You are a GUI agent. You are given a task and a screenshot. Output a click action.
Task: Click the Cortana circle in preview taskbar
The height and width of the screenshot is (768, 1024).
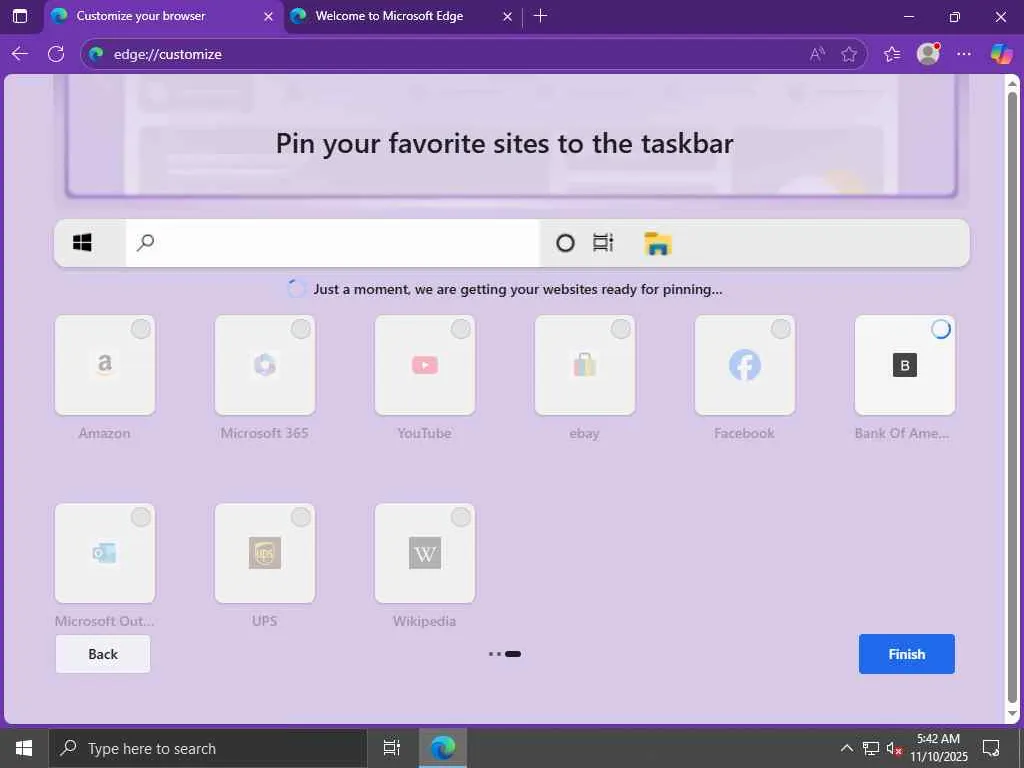[x=565, y=243]
